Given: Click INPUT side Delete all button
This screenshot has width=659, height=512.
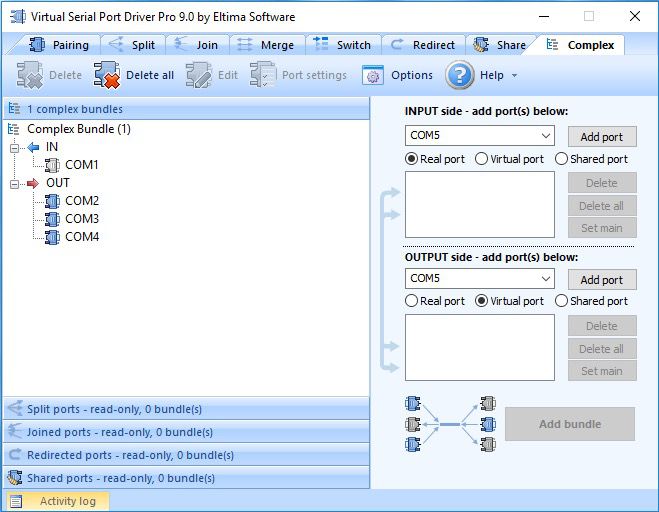Looking at the screenshot, I should [602, 206].
